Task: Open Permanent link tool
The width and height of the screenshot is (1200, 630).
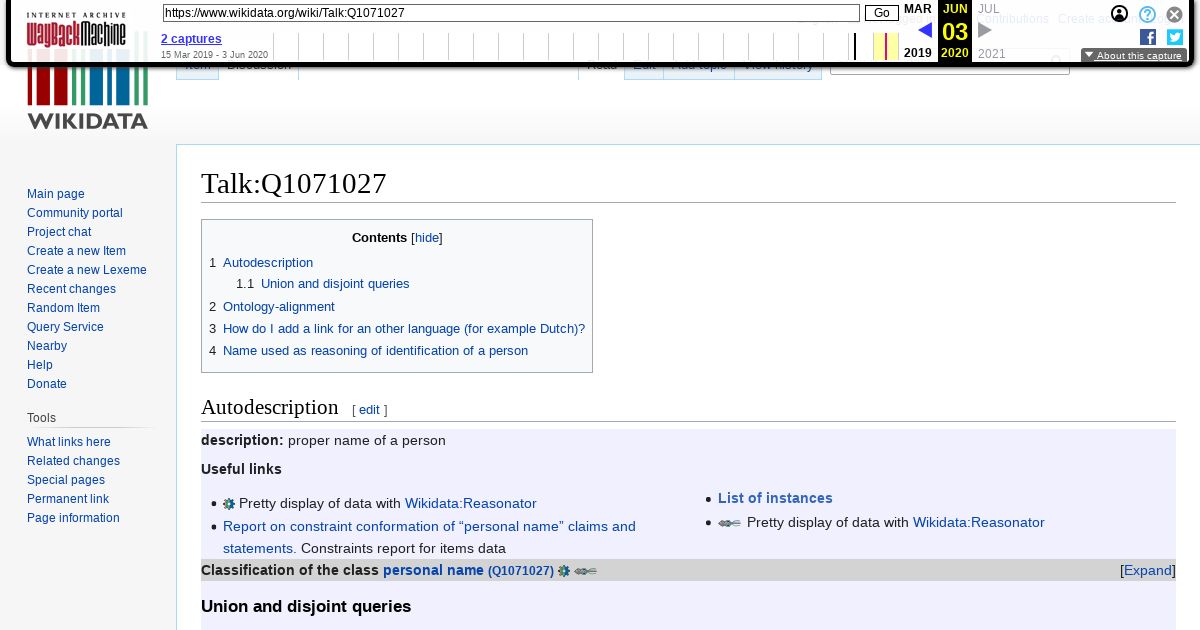Action: coord(68,499)
